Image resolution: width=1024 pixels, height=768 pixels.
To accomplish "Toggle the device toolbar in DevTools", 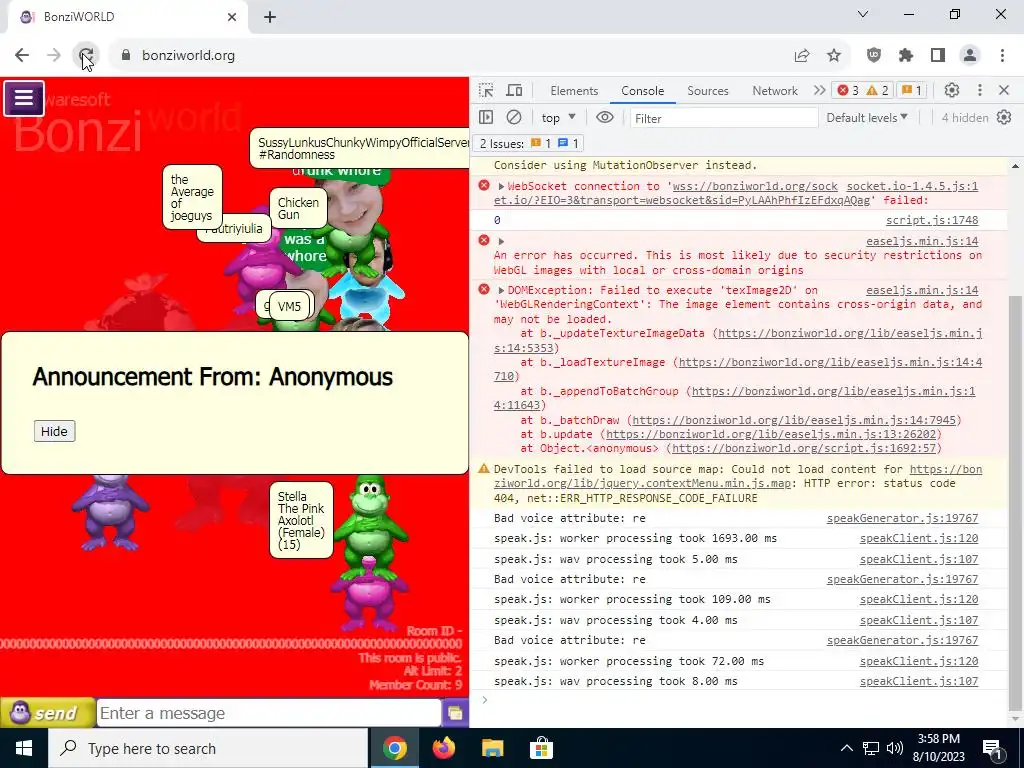I will (515, 90).
